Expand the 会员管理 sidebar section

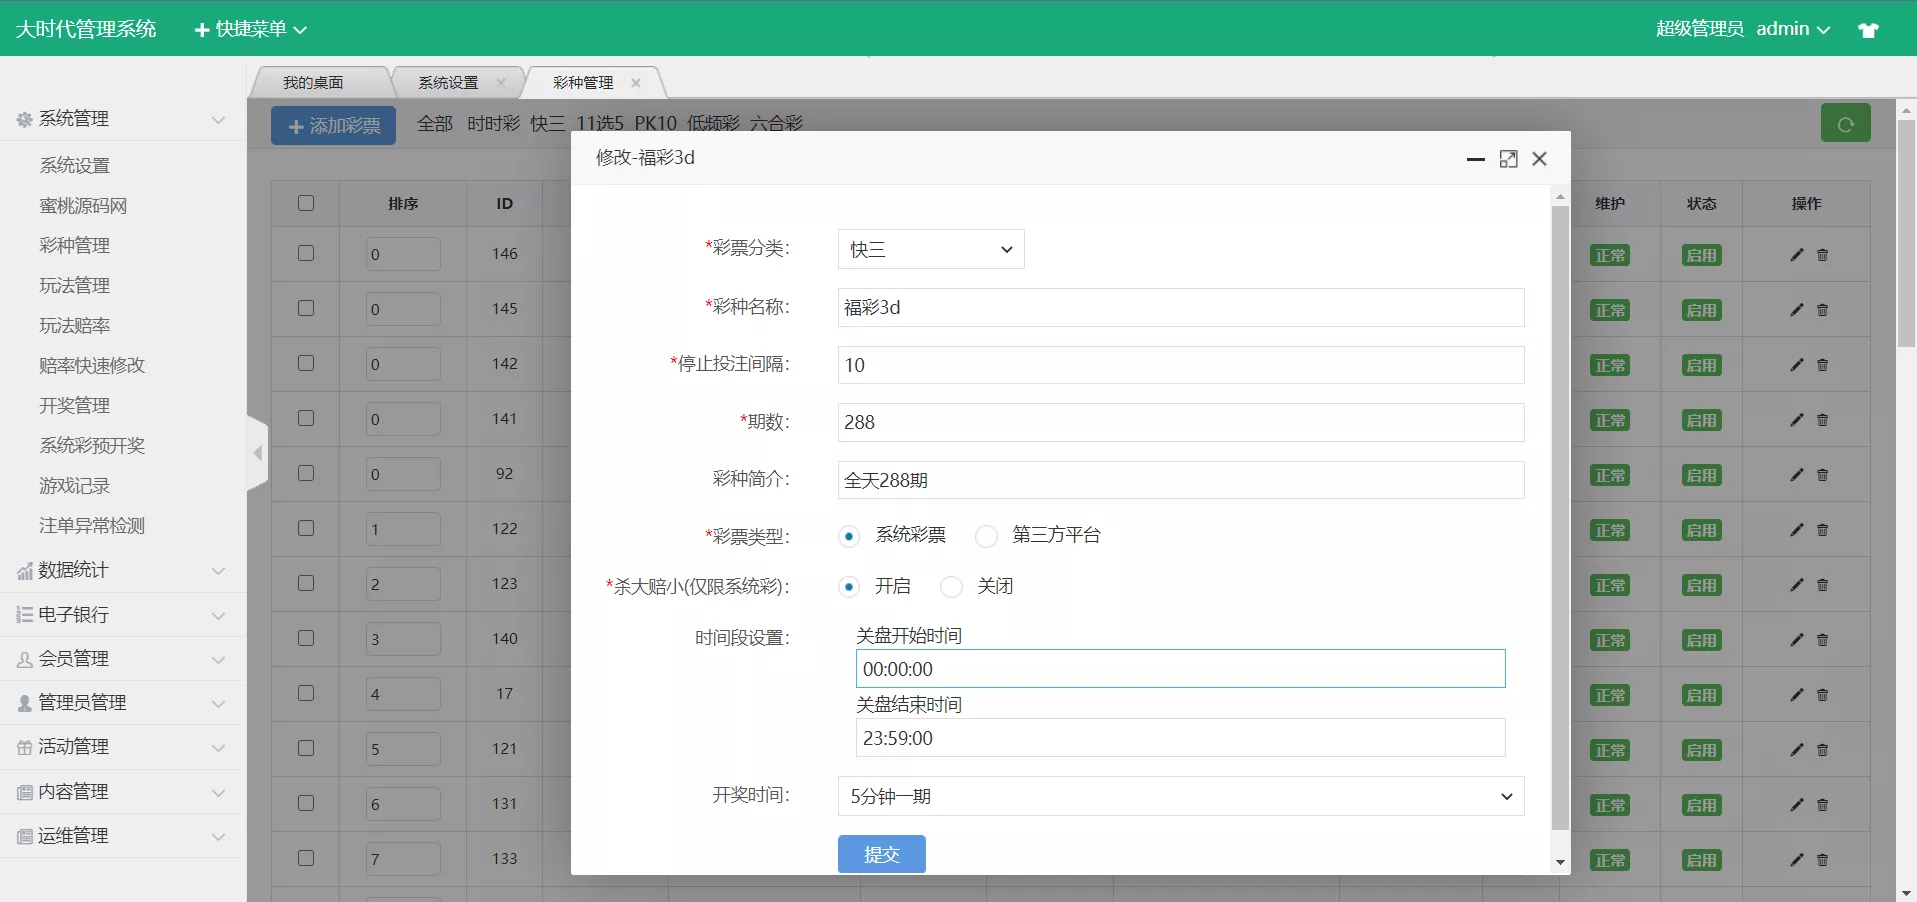pos(77,659)
